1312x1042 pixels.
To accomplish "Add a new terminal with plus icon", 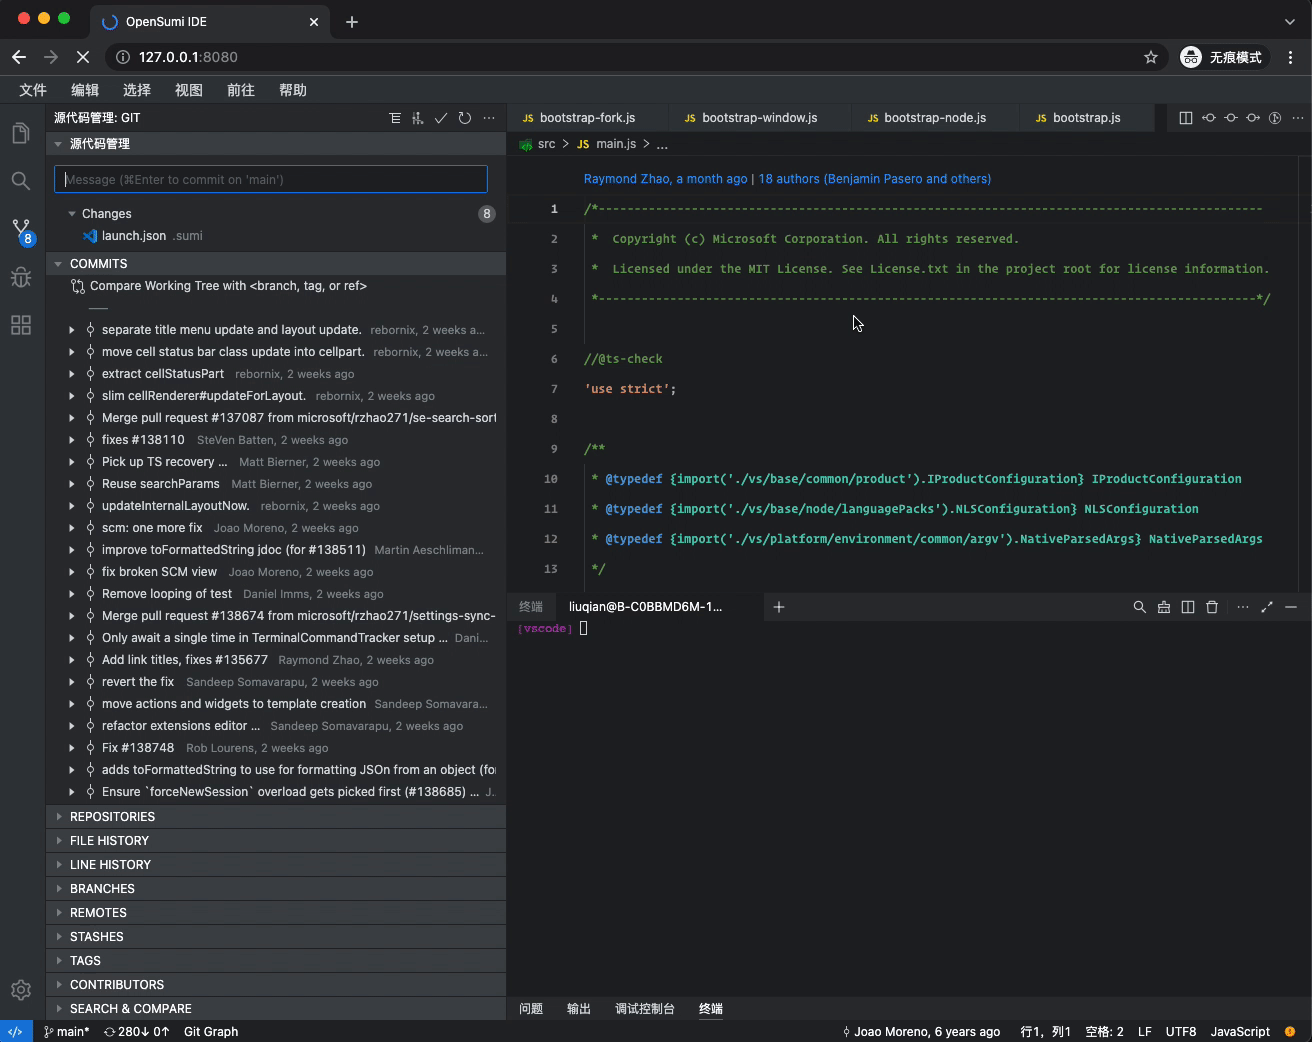I will [x=779, y=607].
